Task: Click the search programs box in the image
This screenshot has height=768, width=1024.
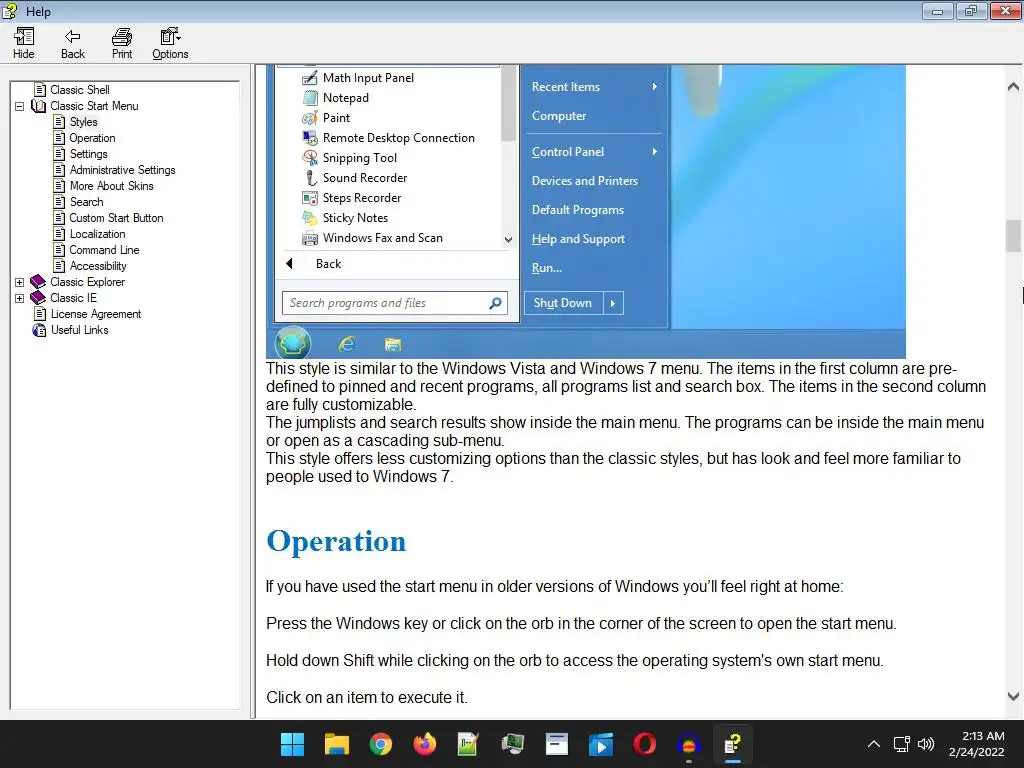Action: coord(395,303)
